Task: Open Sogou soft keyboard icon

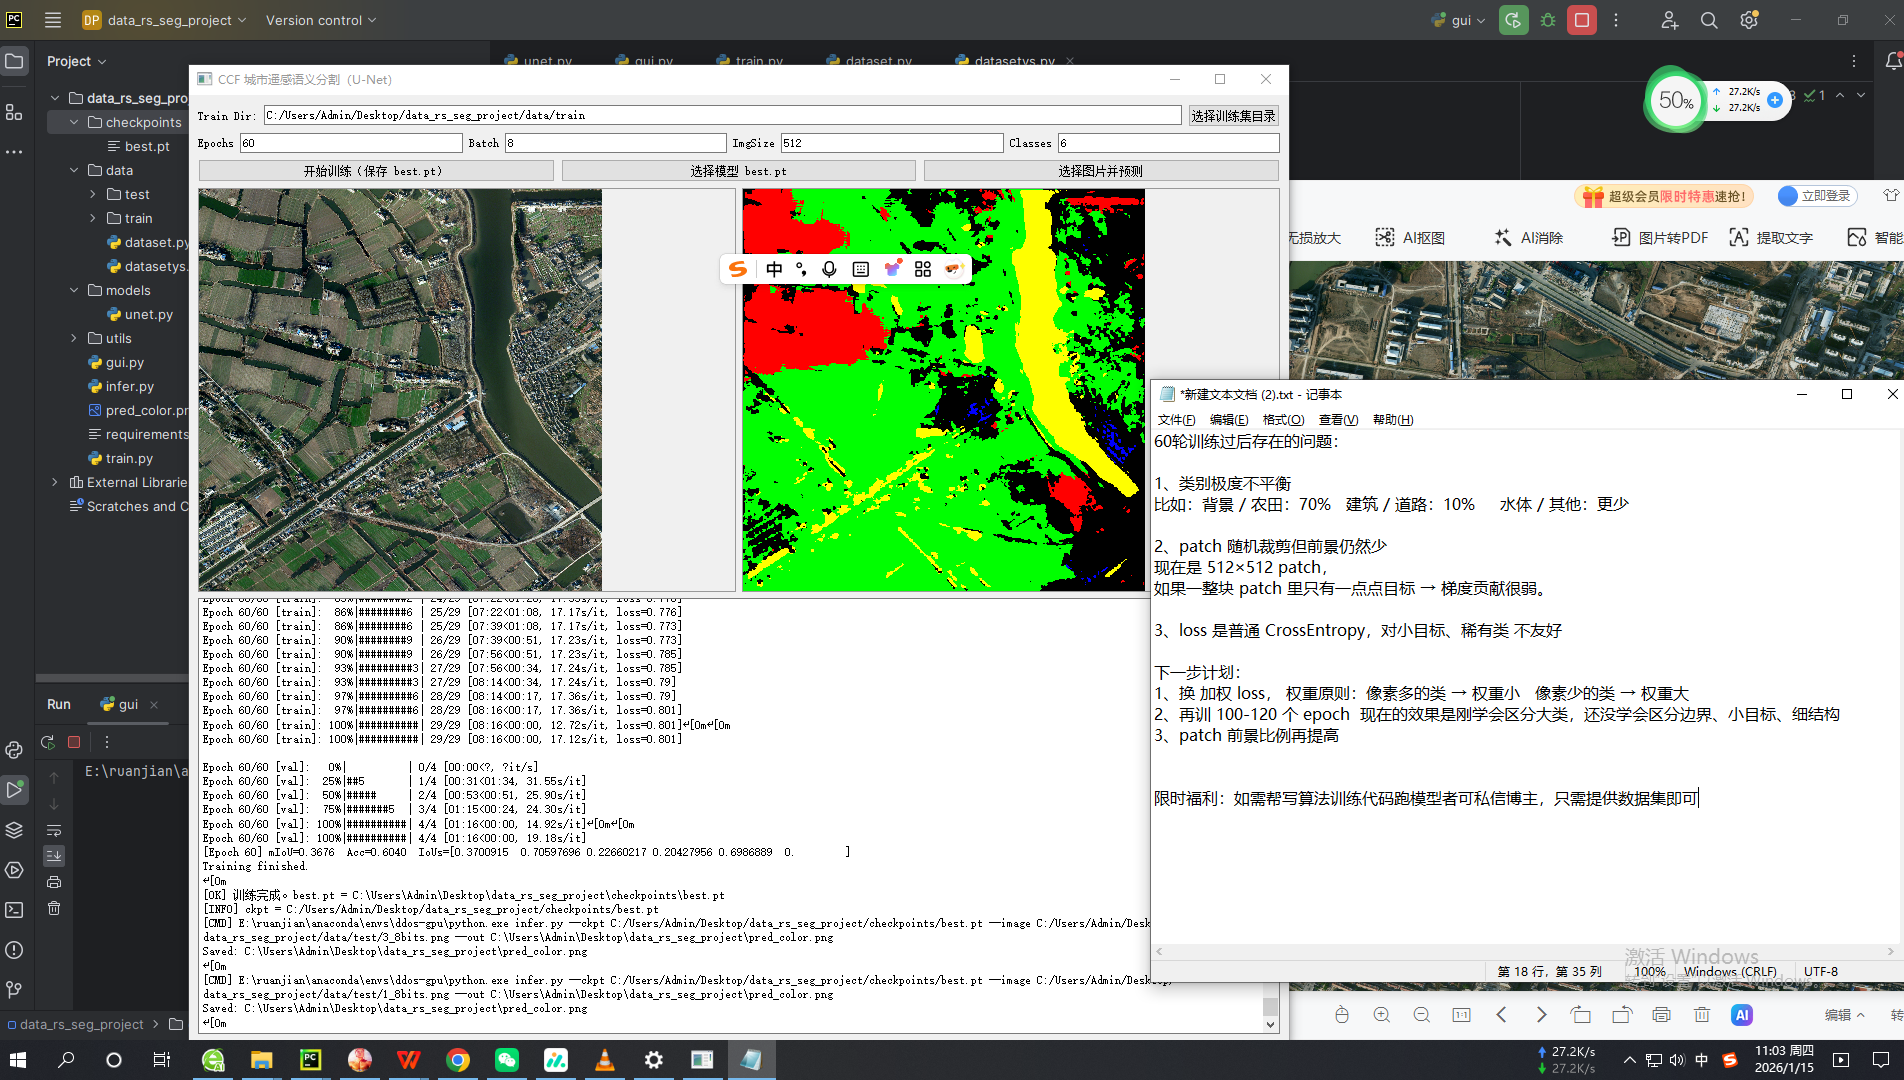Action: coord(860,269)
